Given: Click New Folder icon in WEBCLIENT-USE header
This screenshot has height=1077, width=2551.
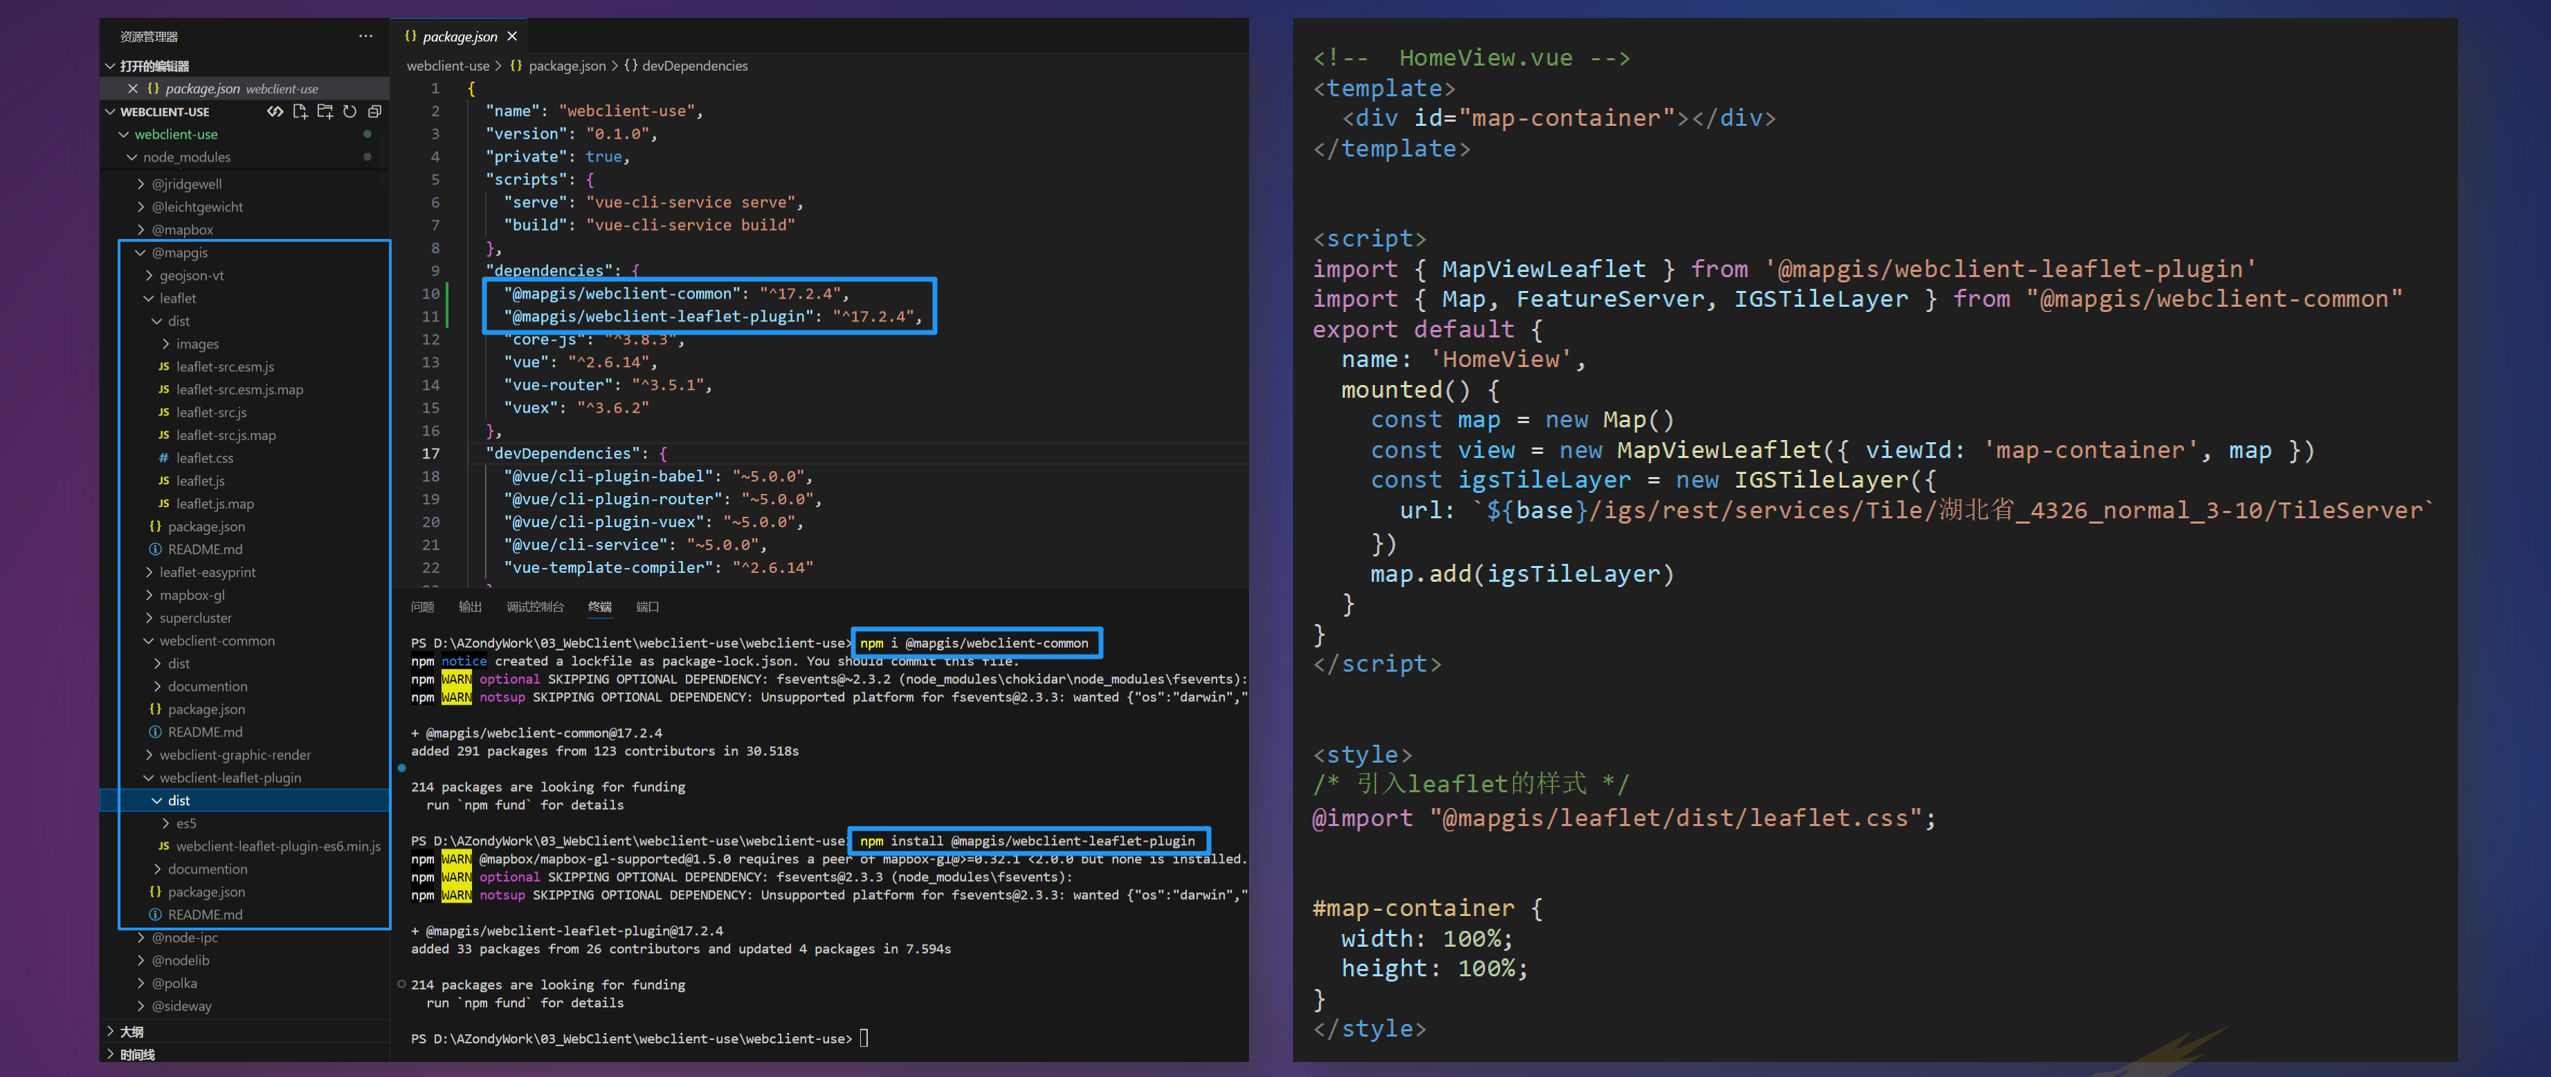Looking at the screenshot, I should point(325,111).
